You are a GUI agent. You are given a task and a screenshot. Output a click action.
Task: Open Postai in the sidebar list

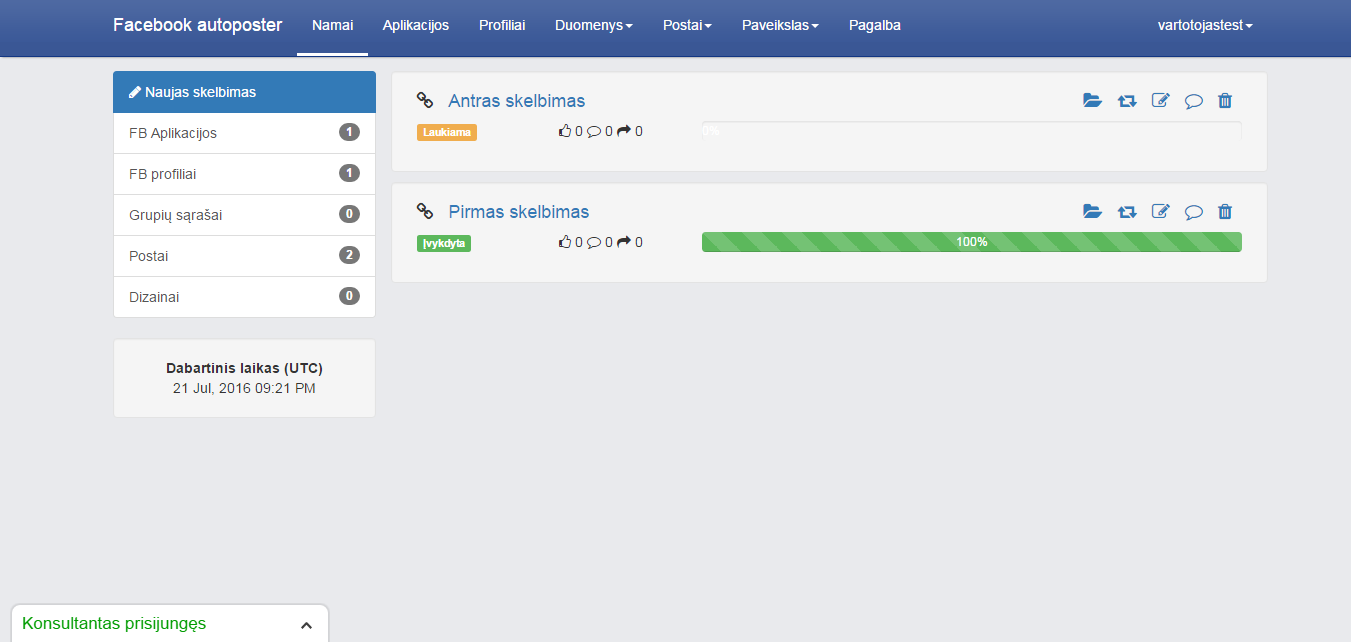pos(244,256)
